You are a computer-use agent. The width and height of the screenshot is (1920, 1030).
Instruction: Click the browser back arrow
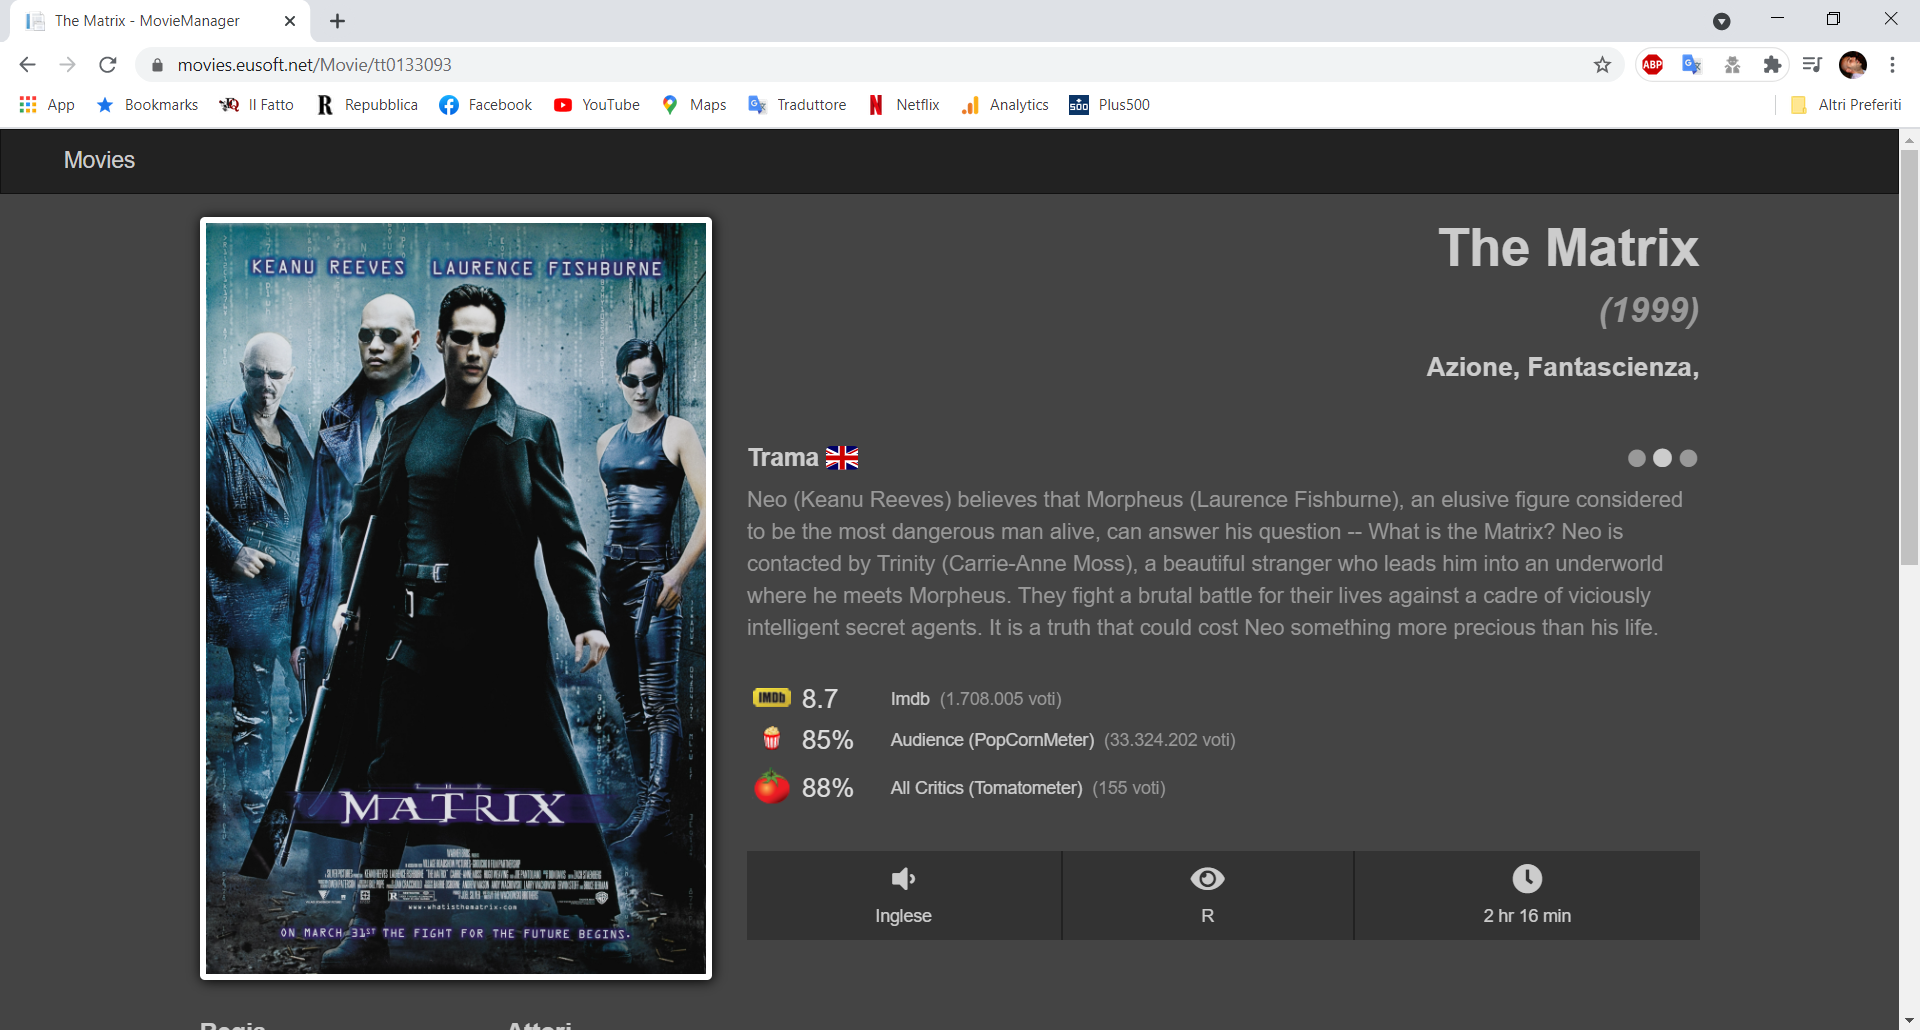coord(27,65)
